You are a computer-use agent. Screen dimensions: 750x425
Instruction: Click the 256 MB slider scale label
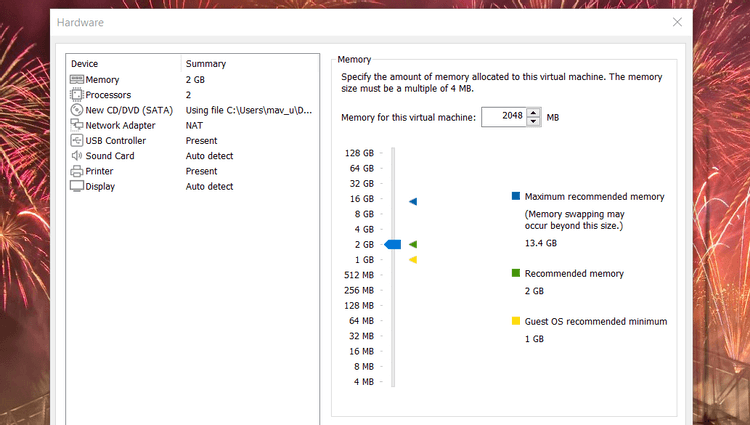pos(359,290)
